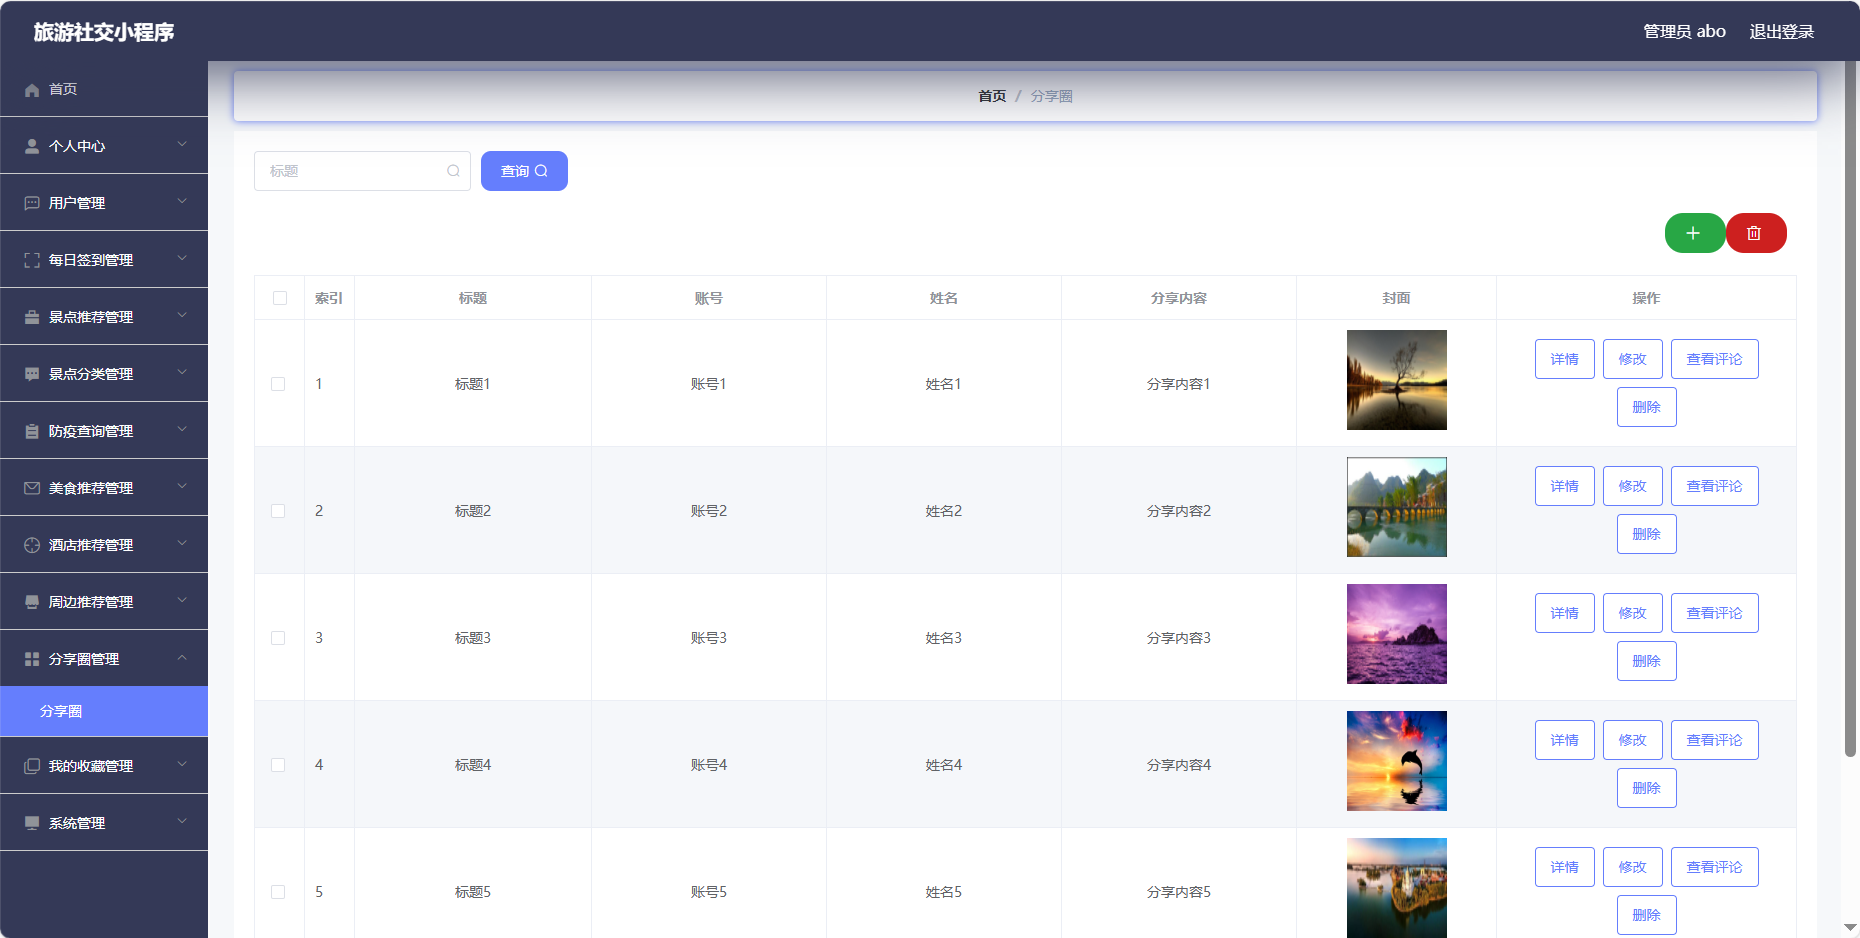The height and width of the screenshot is (938, 1860).
Task: Click the 姓名5 cell
Action: coord(944,892)
